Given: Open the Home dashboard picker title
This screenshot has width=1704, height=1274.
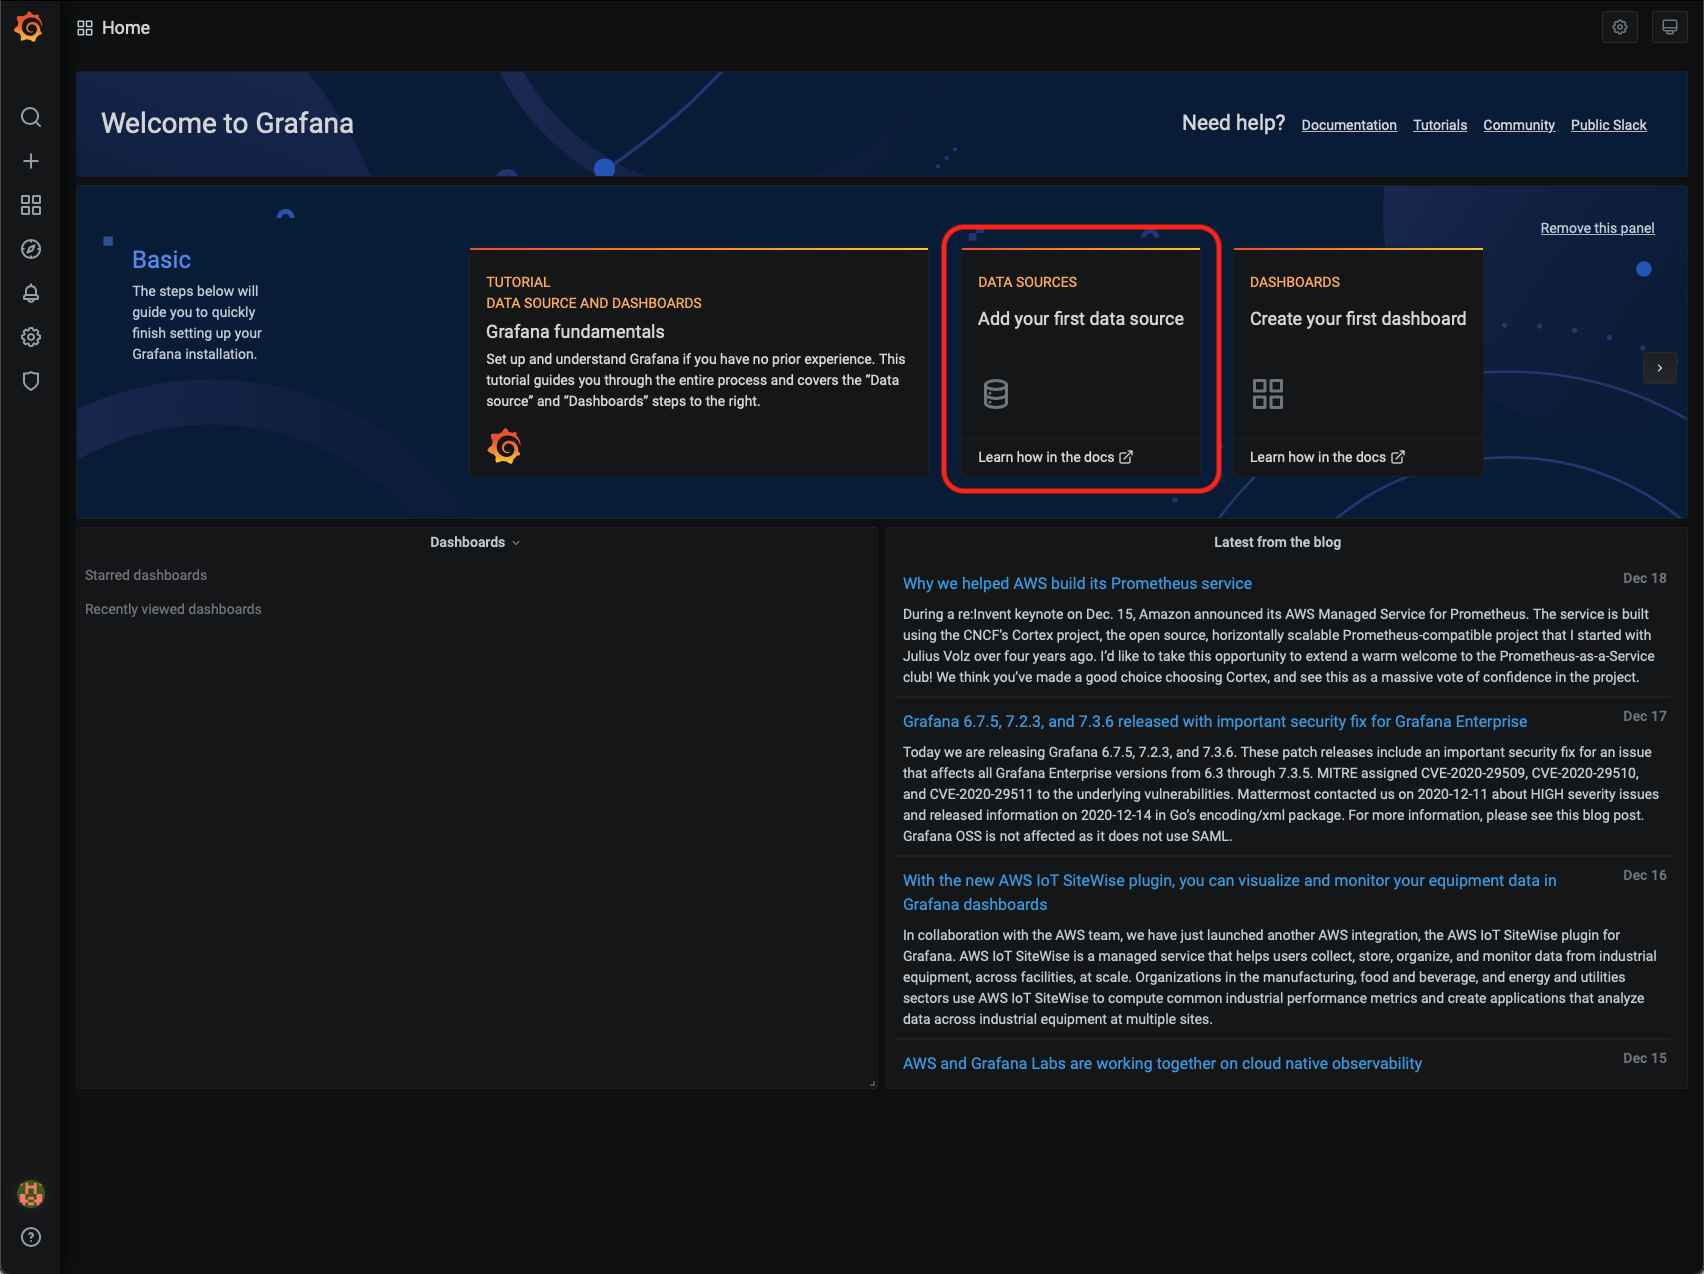Looking at the screenshot, I should 126,28.
